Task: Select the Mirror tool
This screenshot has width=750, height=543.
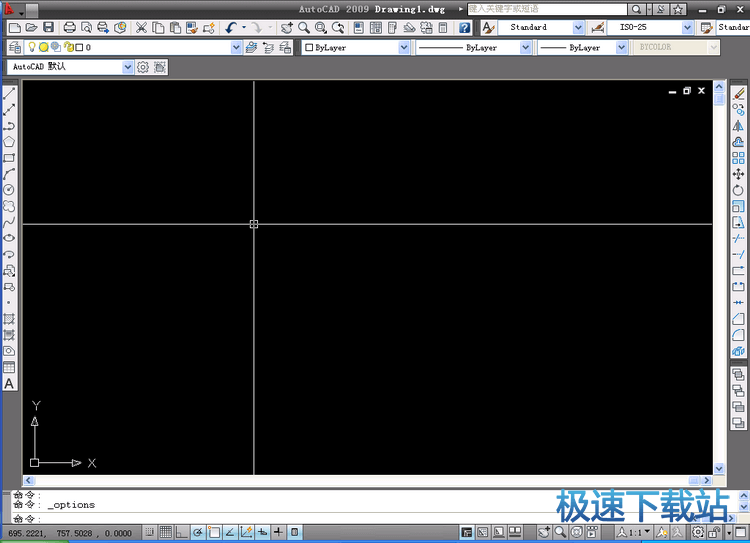Action: coord(739,126)
